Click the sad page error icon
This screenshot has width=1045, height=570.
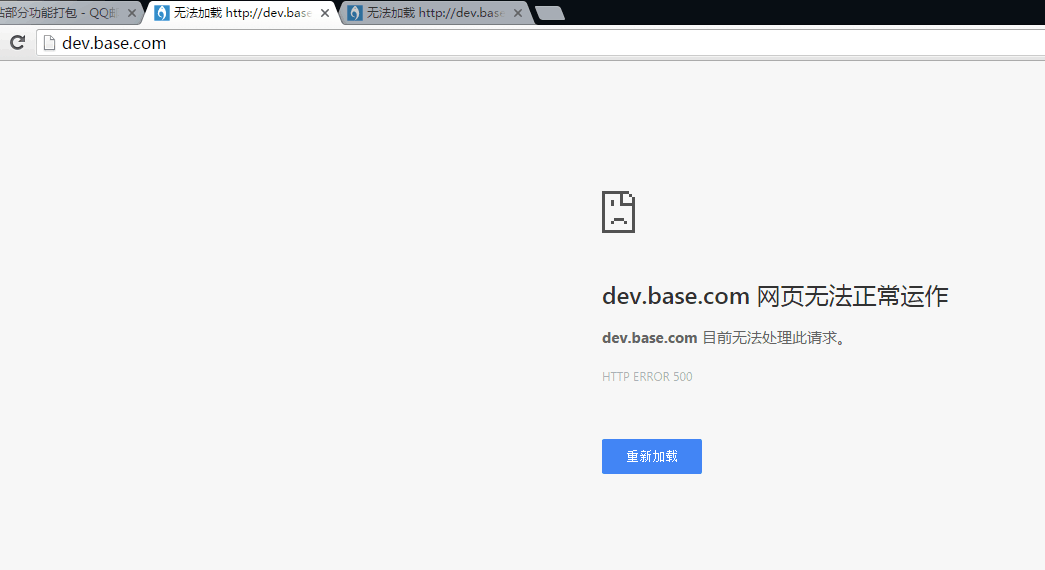(618, 212)
